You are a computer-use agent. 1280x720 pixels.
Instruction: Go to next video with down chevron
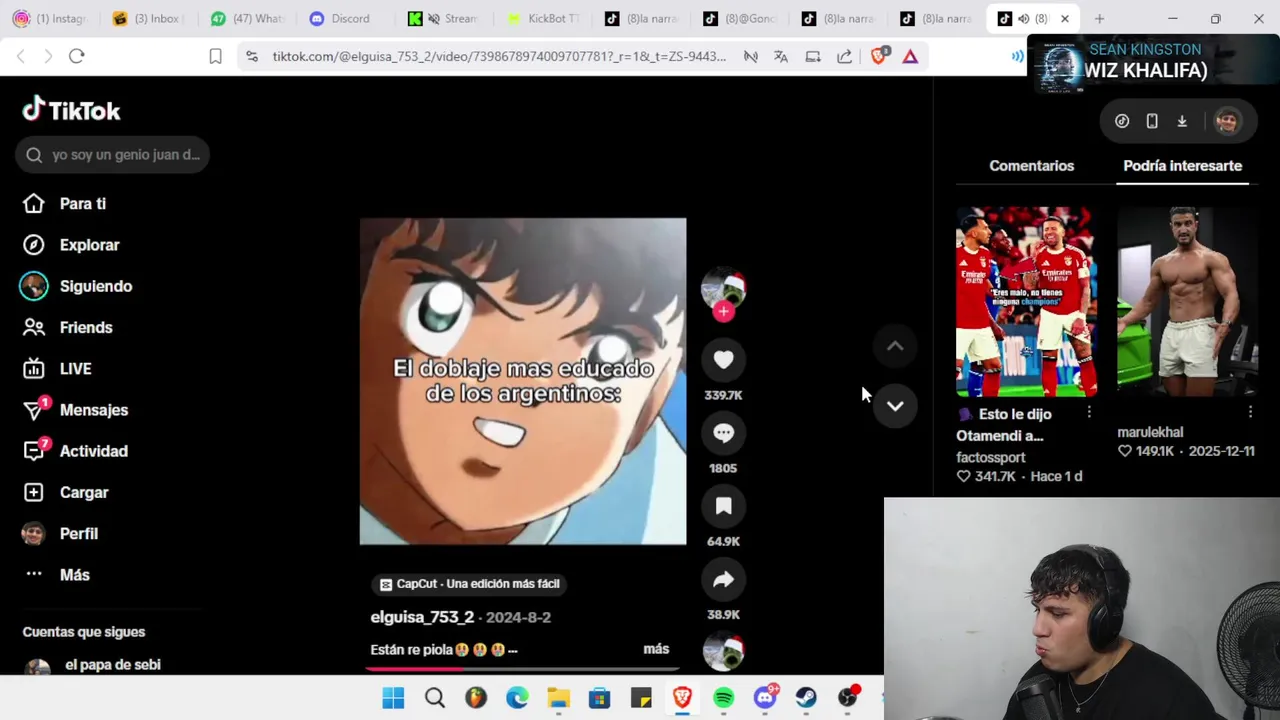click(x=895, y=406)
